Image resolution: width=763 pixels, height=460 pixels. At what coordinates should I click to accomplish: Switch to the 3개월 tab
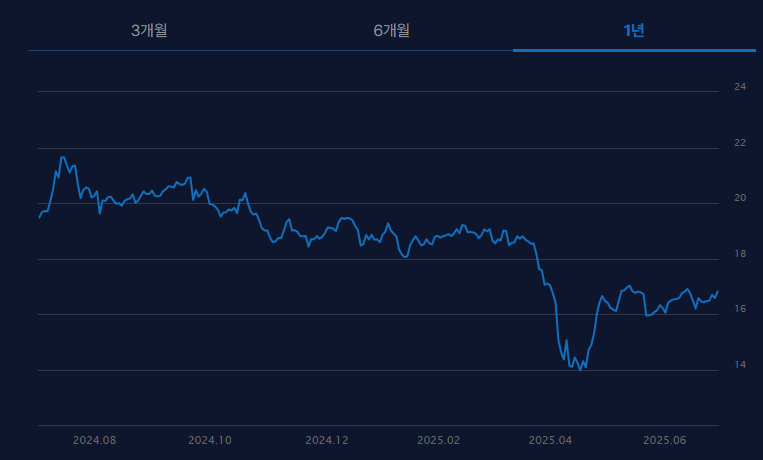point(149,30)
